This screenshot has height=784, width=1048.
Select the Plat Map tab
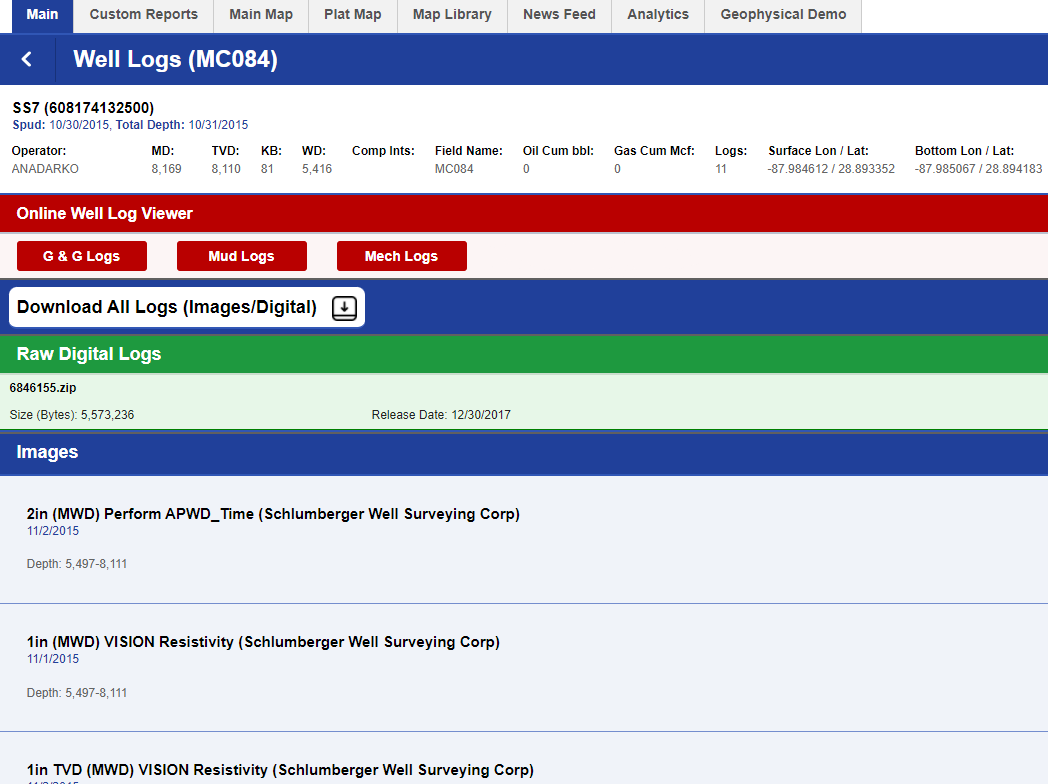point(352,15)
